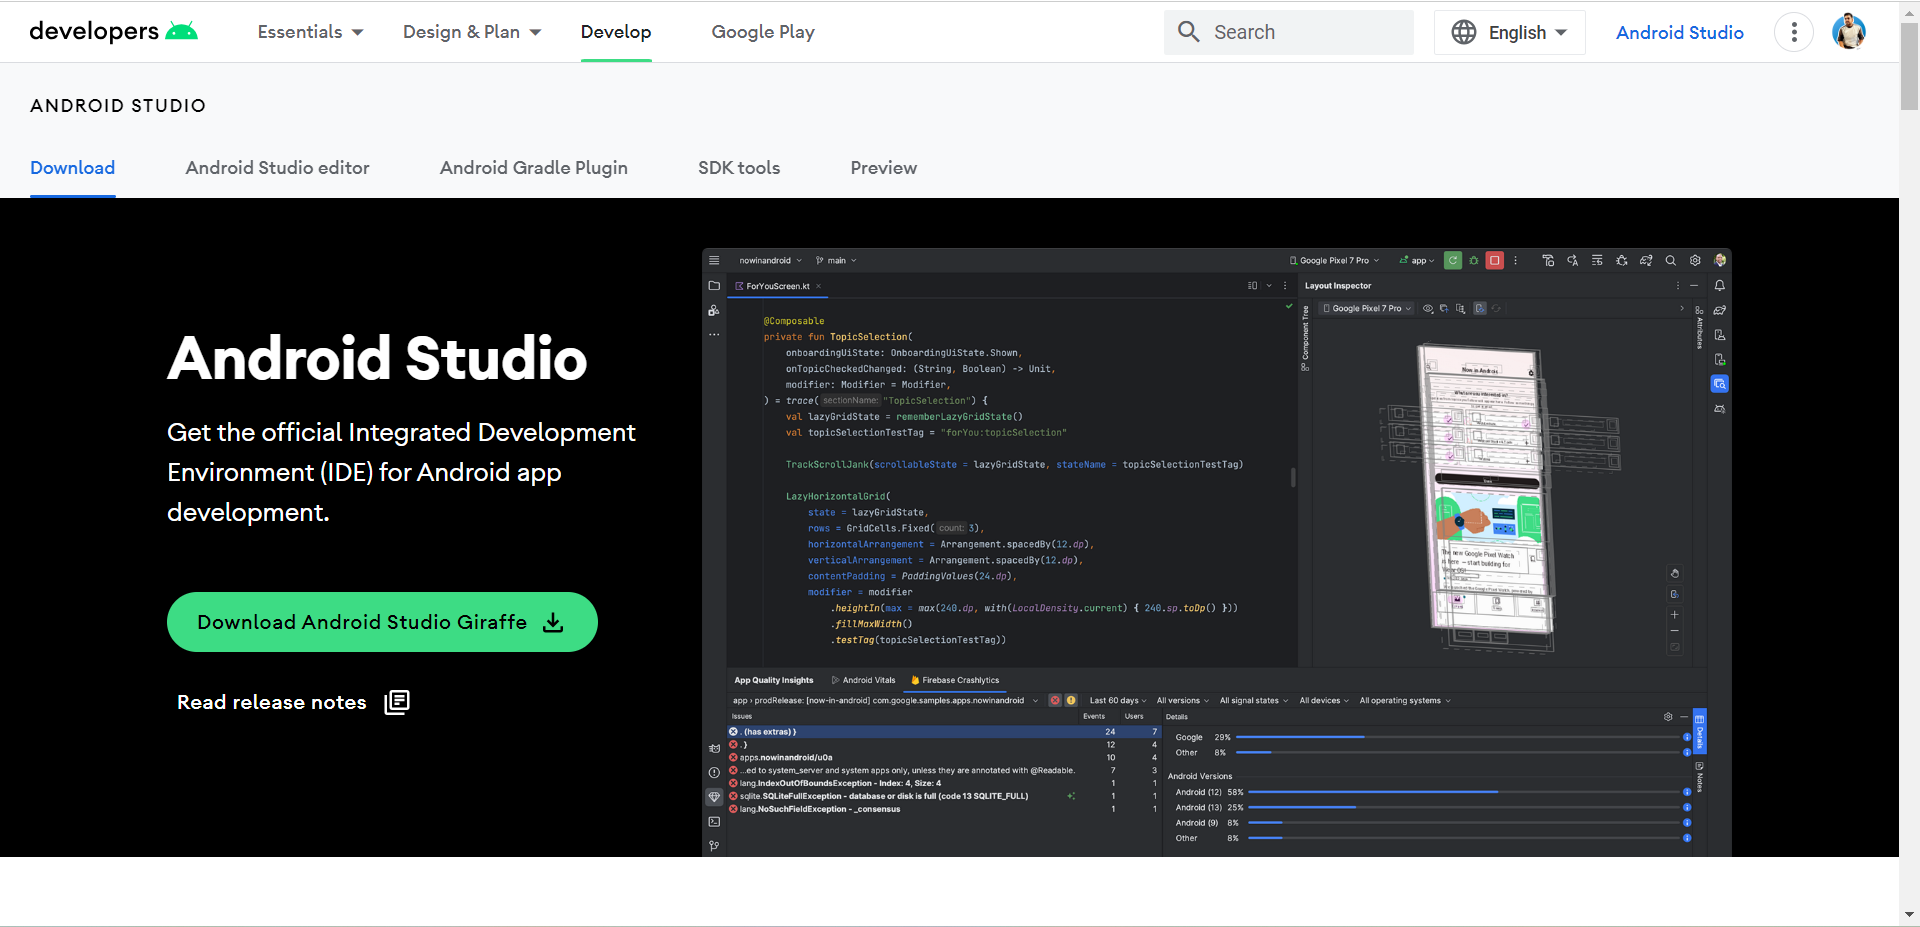Click Download Android Studio Giraffe button
The width and height of the screenshot is (1920, 927).
382,622
